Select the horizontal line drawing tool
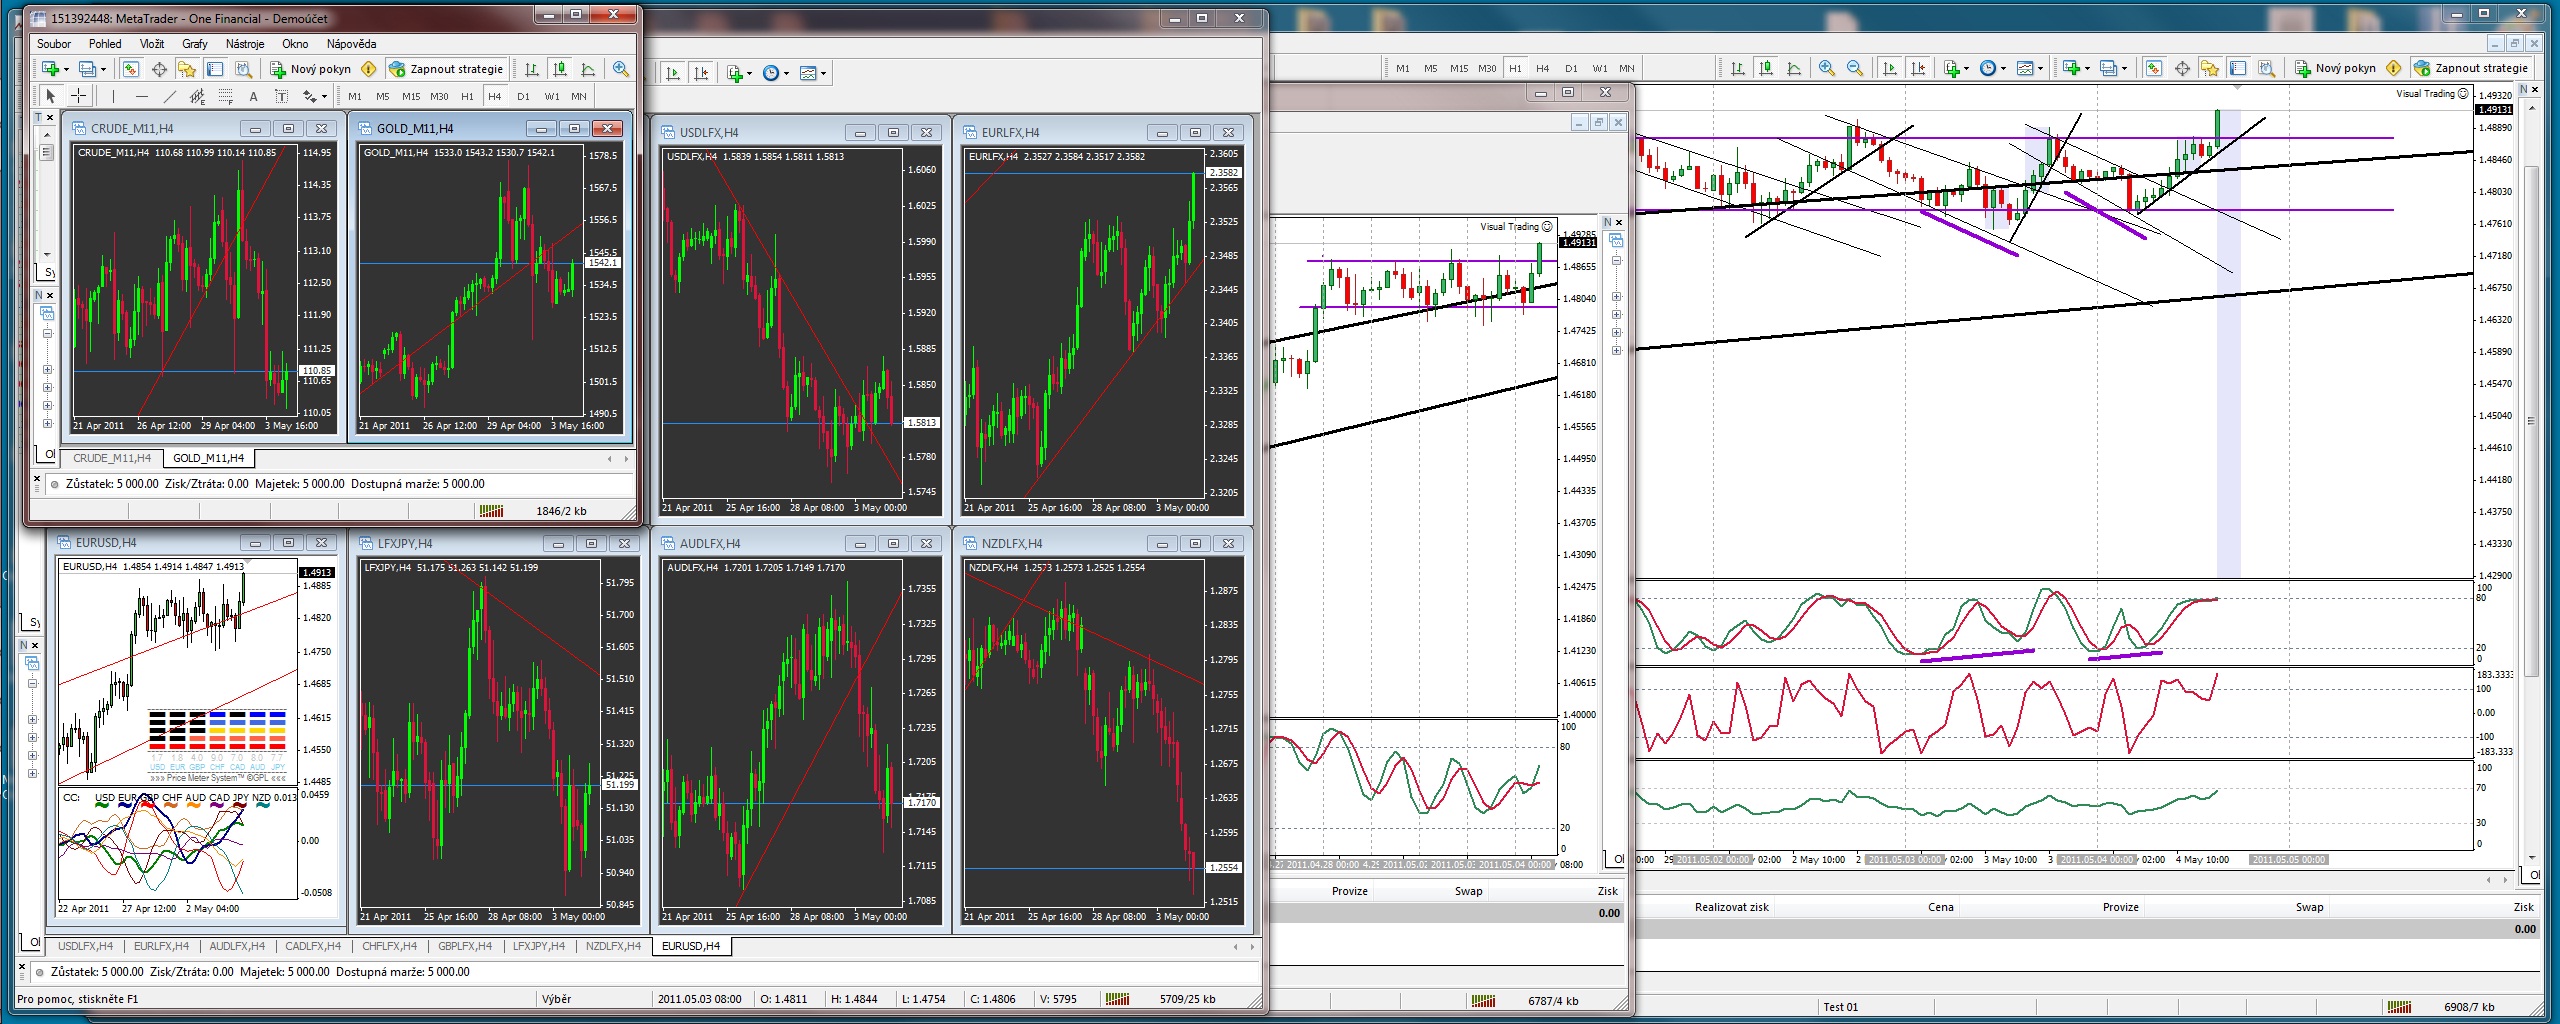 click(x=141, y=96)
